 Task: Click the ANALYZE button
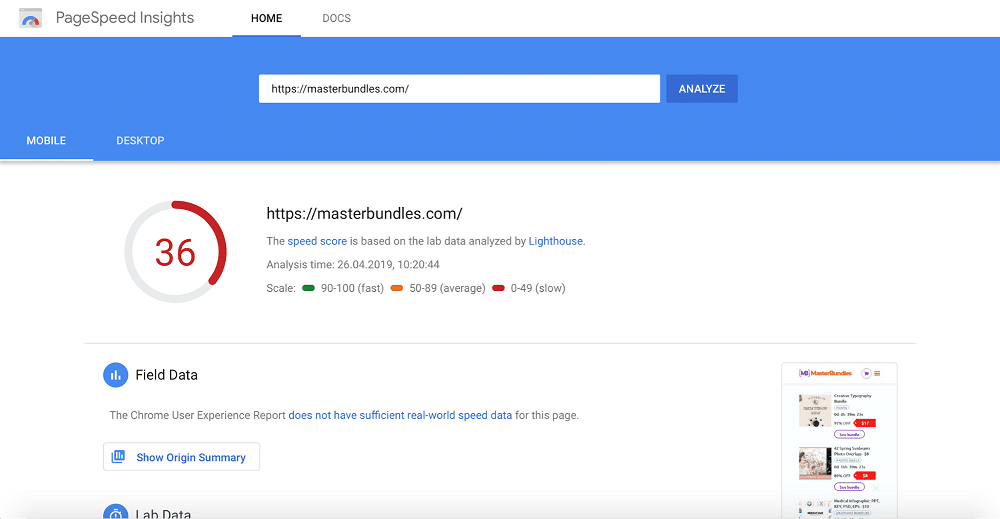point(702,89)
